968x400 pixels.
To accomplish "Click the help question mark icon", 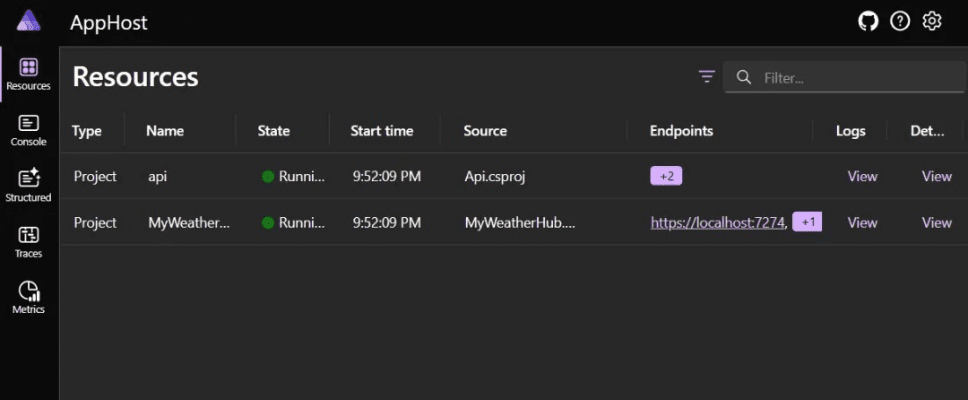I will click(900, 21).
